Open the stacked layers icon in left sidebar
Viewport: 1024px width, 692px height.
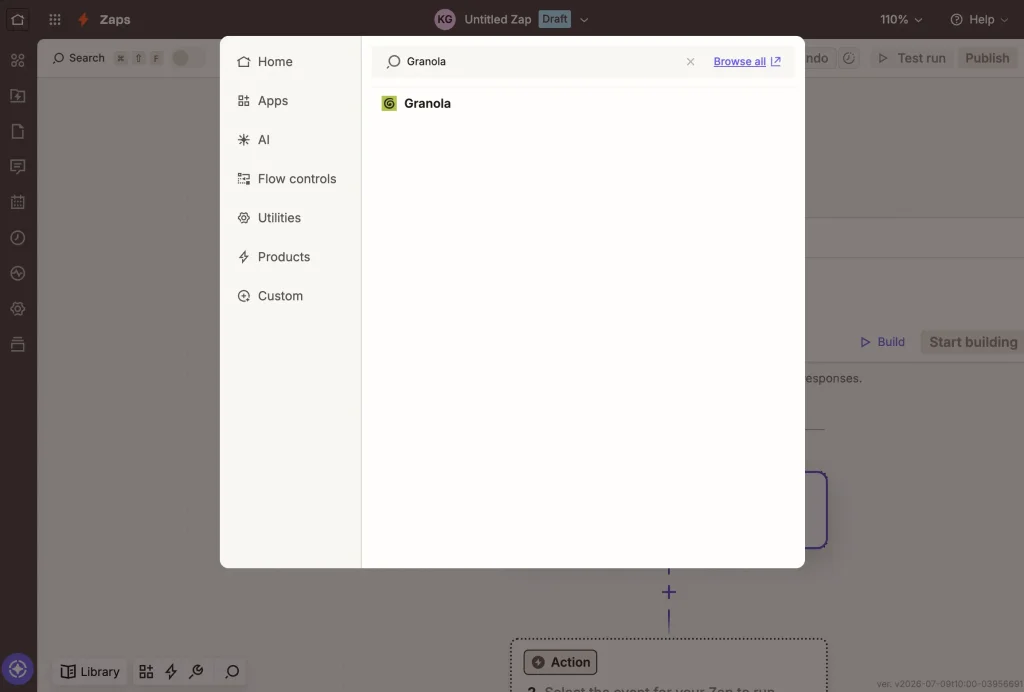click(18, 344)
